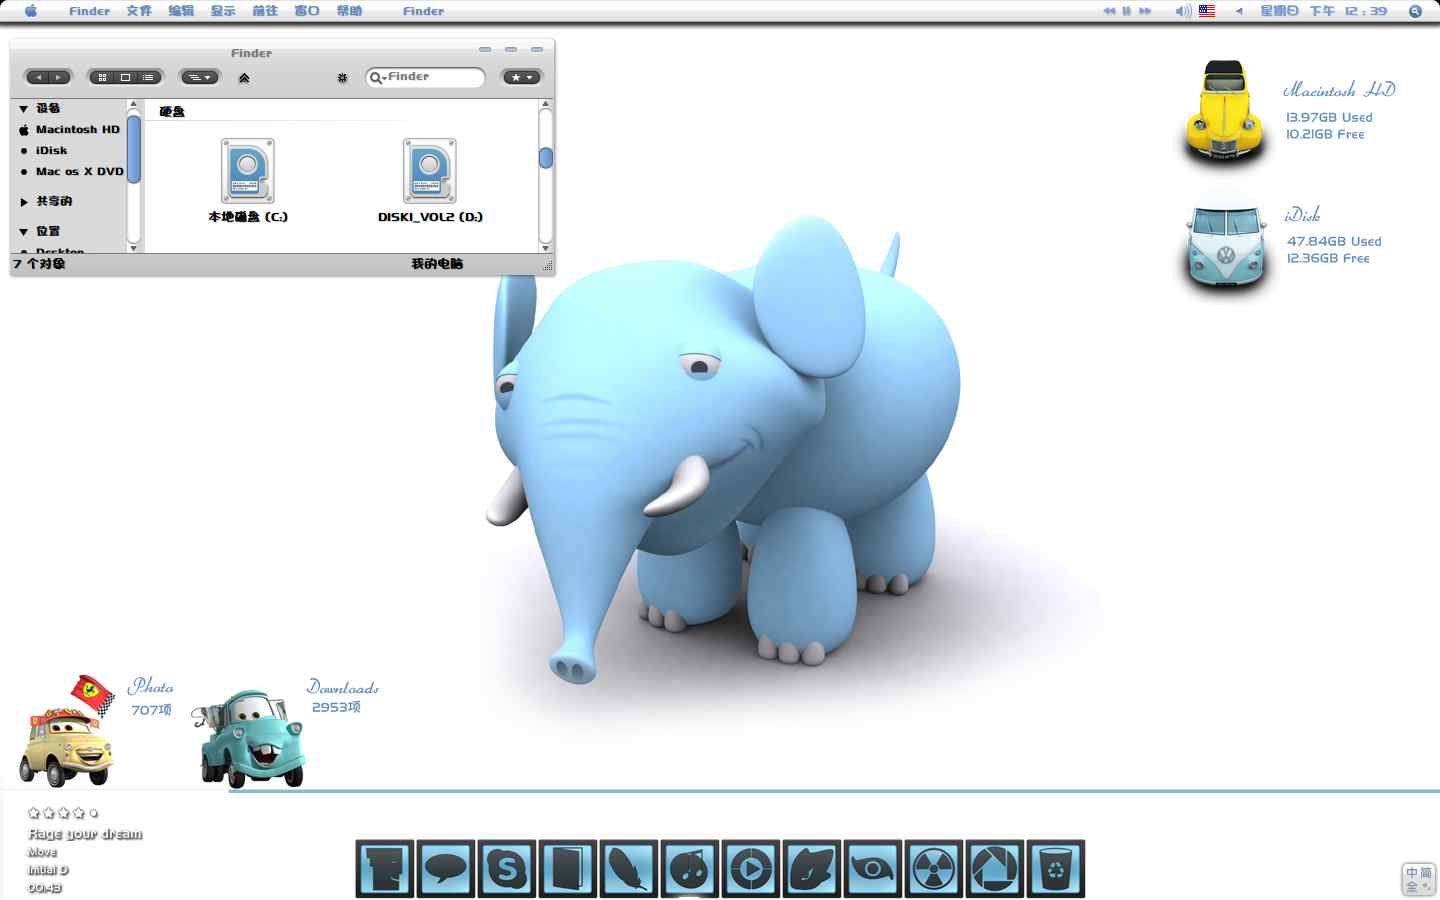Viewport: 1440px width, 900px height.
Task: Open the 窗口 menu
Action: (307, 11)
